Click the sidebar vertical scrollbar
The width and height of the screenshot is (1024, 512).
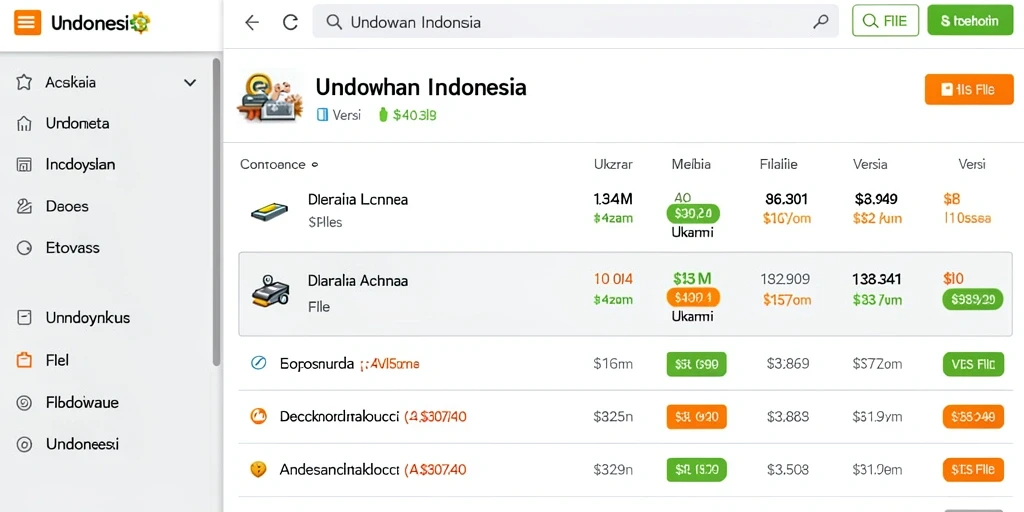click(216, 212)
